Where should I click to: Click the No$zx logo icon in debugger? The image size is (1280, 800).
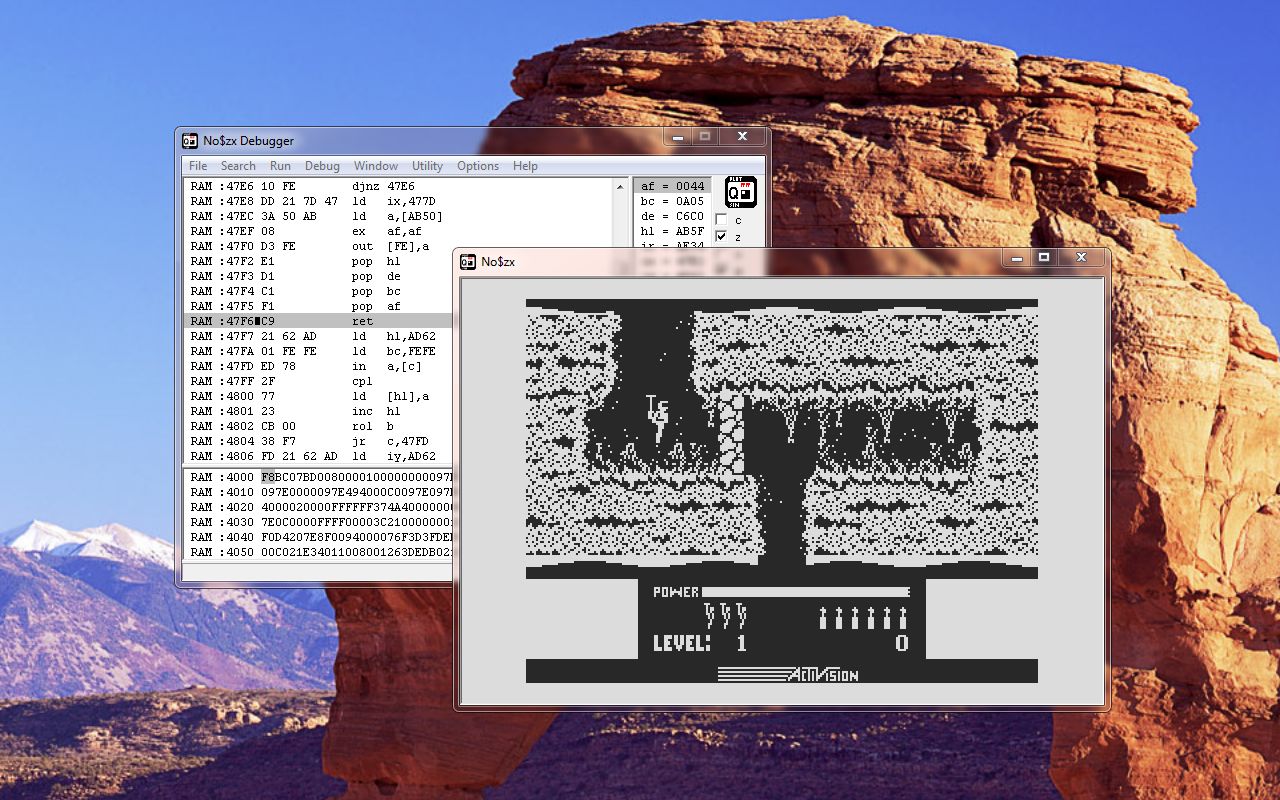740,191
